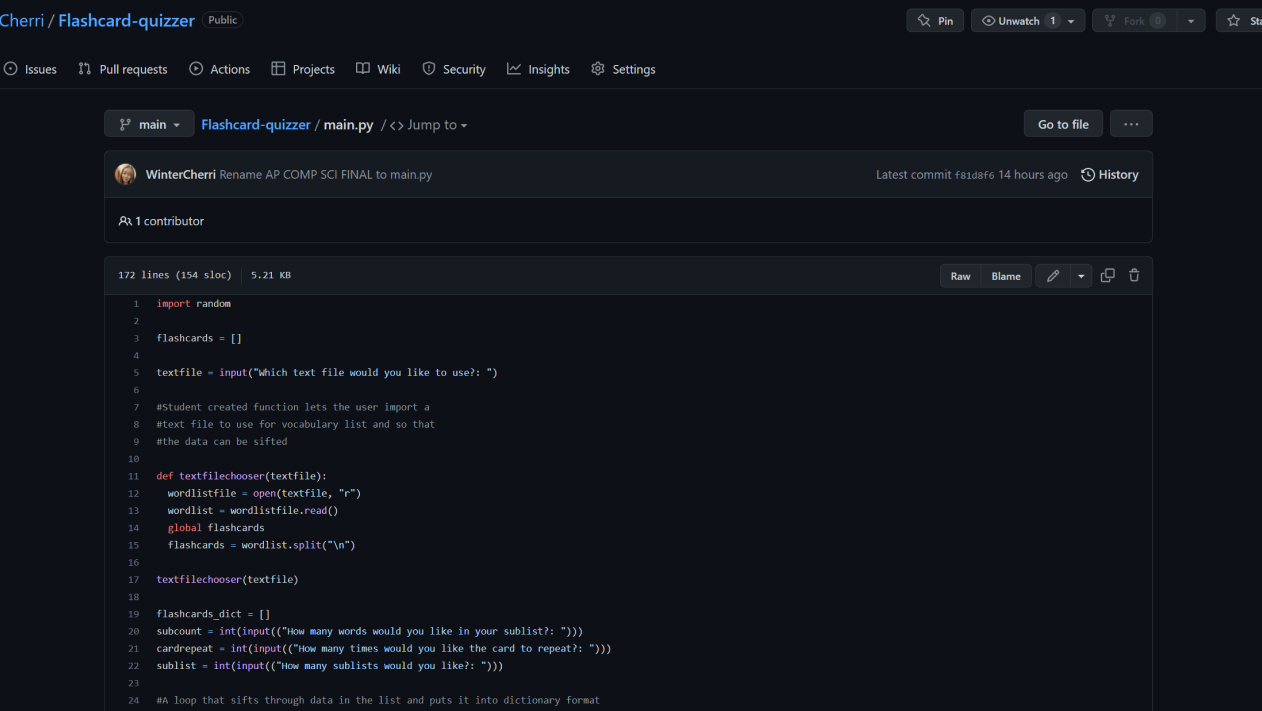Image resolution: width=1262 pixels, height=711 pixels.
Task: Click the '172 lines (154 sloc)' text
Action: coord(174,275)
